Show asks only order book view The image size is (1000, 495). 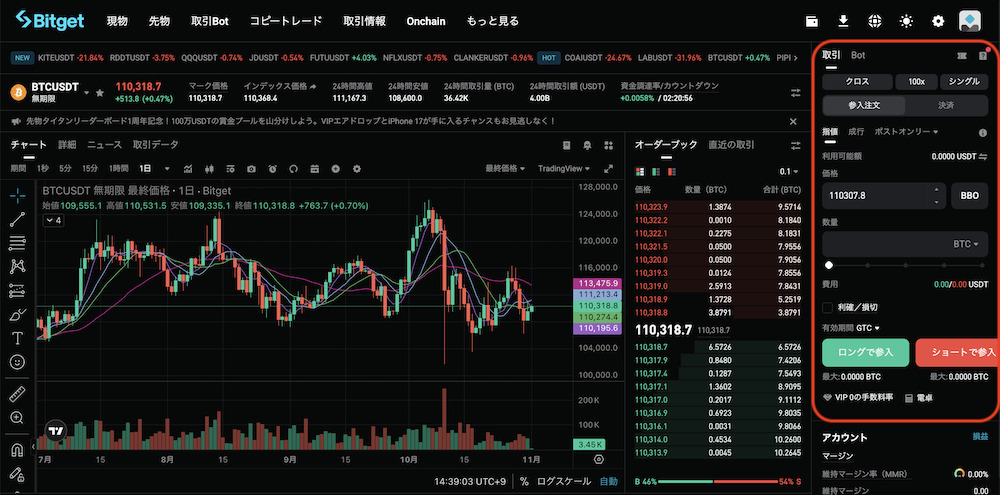point(672,172)
